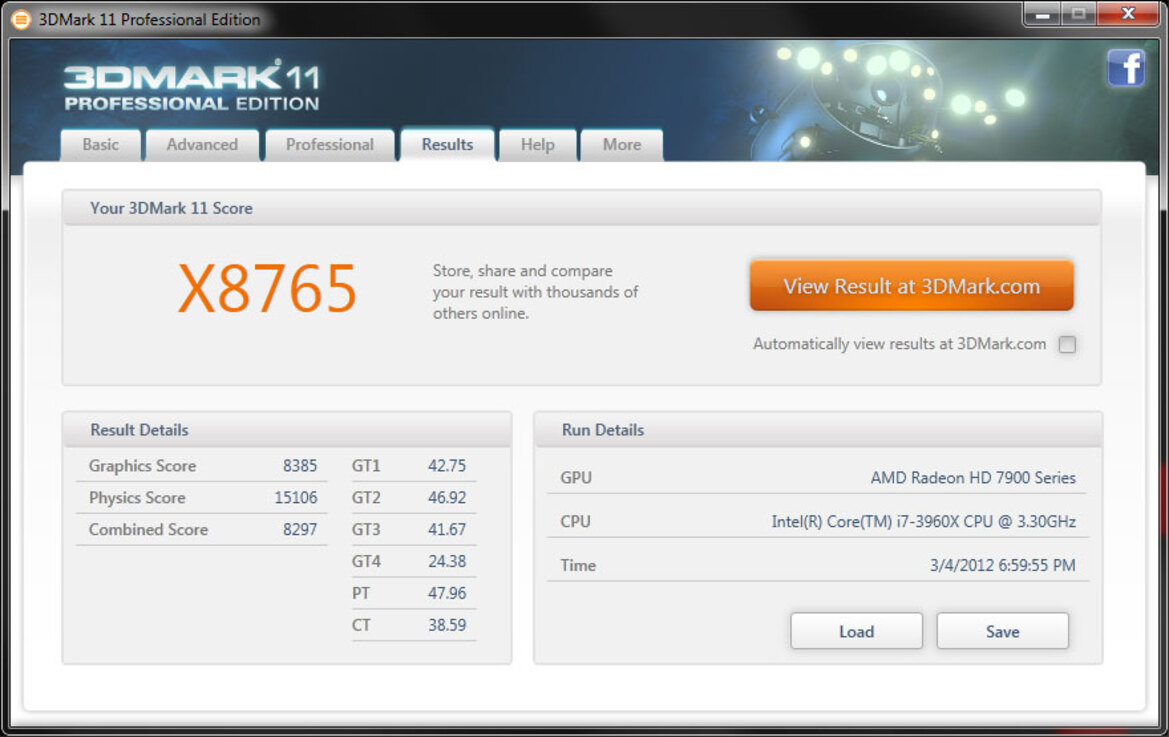
Task: Click the GT1 label
Action: pos(366,466)
